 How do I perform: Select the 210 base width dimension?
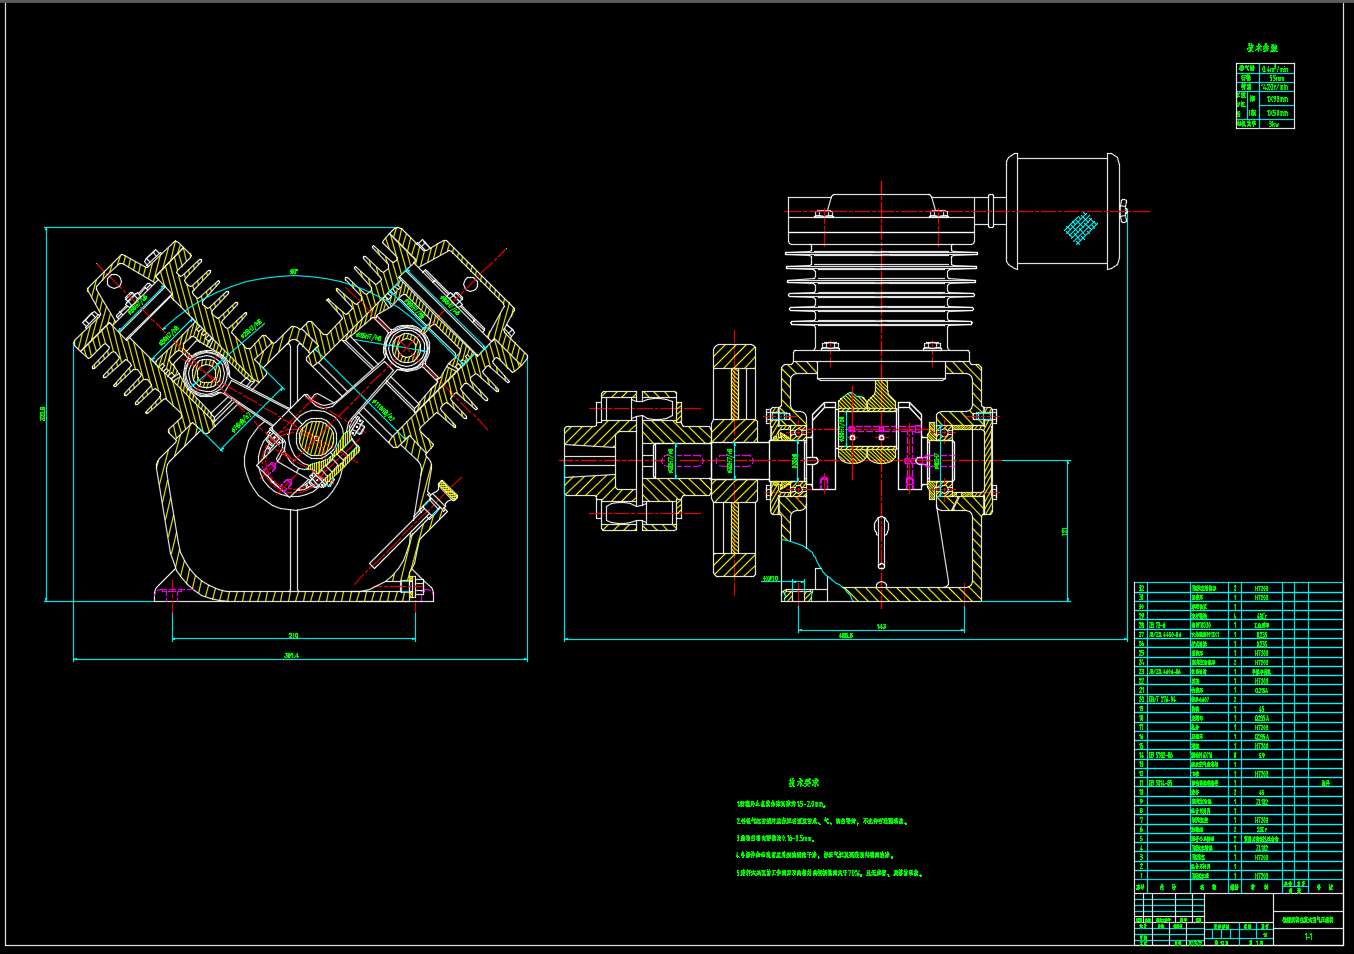tap(293, 635)
